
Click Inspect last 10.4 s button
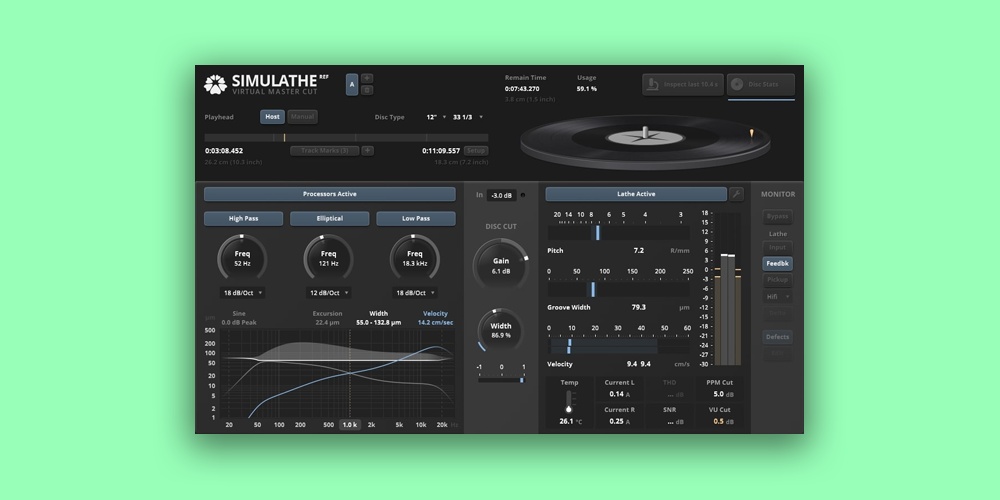tap(683, 85)
